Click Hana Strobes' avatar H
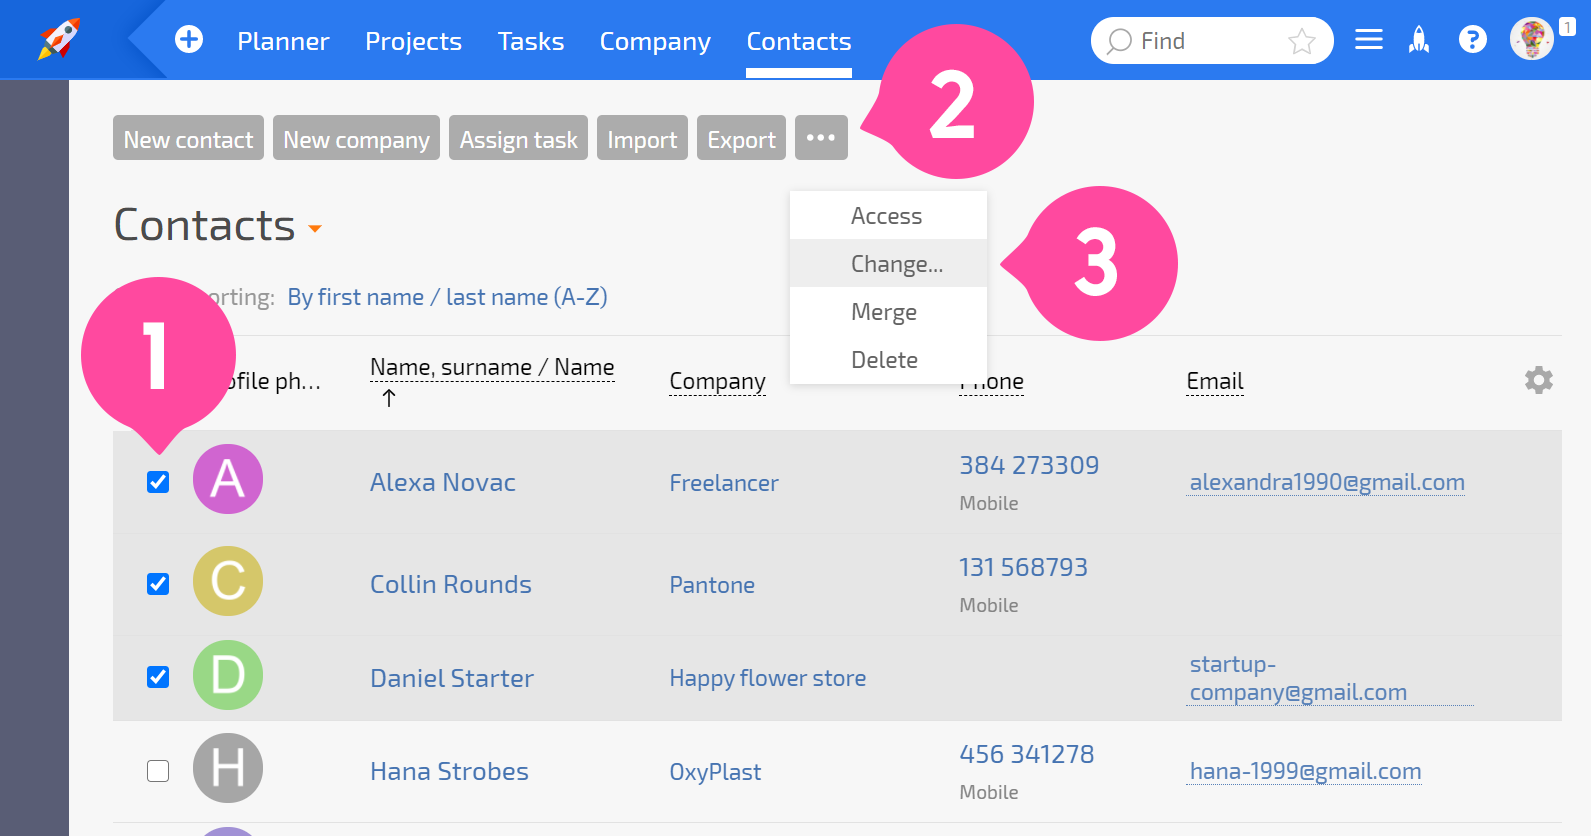 228,768
